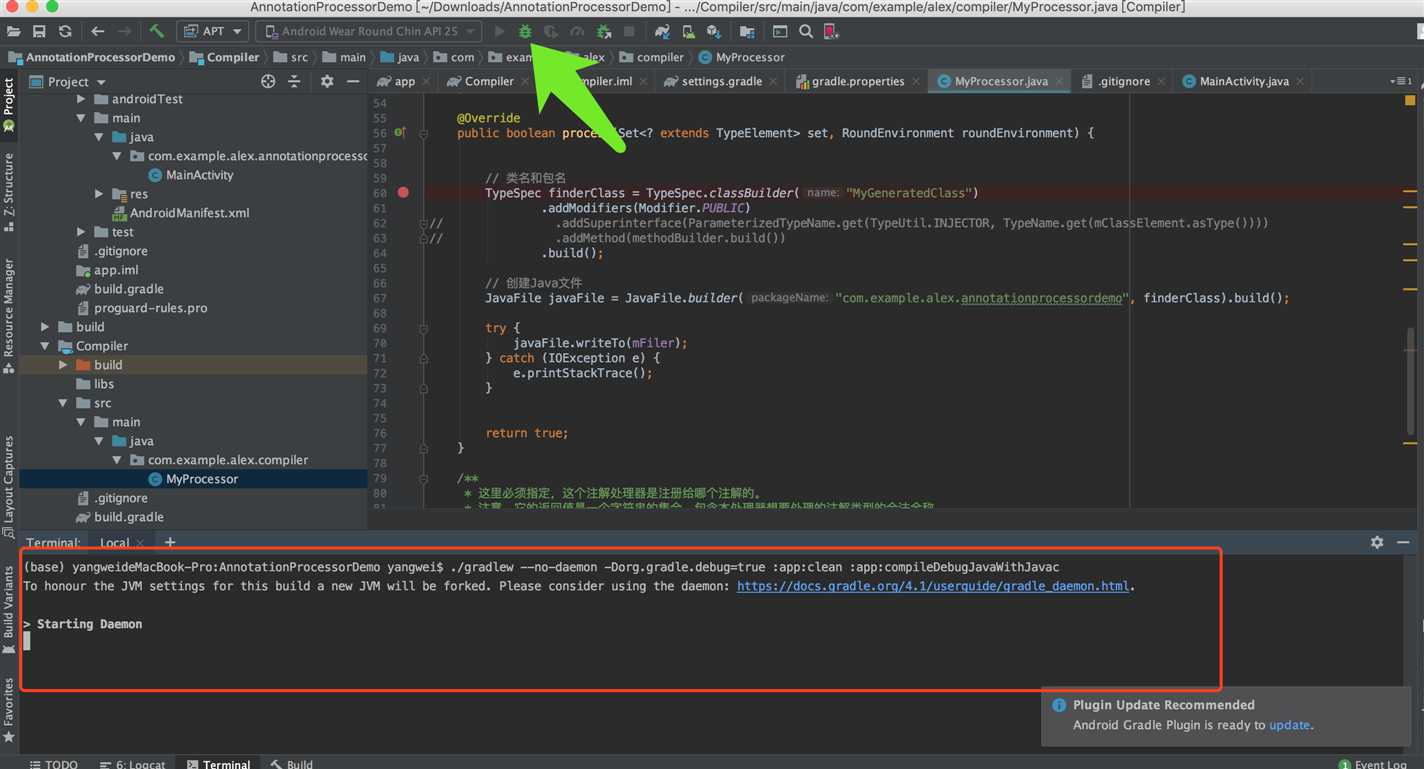Add a new terminal session with plus

click(170, 542)
